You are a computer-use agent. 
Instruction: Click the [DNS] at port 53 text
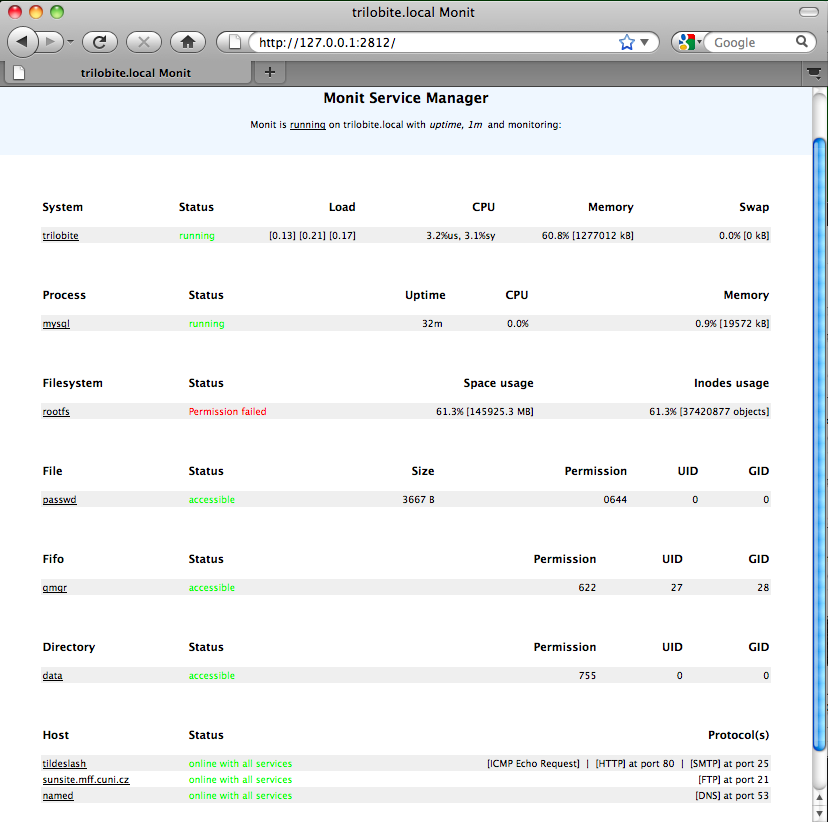point(732,796)
